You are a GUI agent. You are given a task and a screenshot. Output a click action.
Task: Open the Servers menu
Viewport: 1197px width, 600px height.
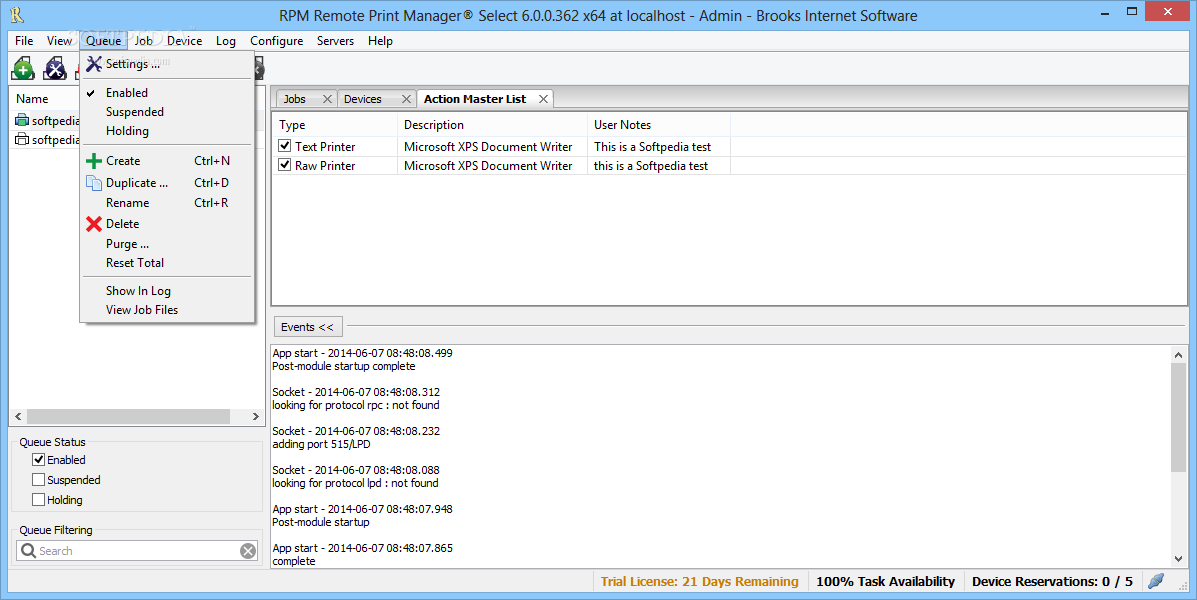pyautogui.click(x=335, y=41)
